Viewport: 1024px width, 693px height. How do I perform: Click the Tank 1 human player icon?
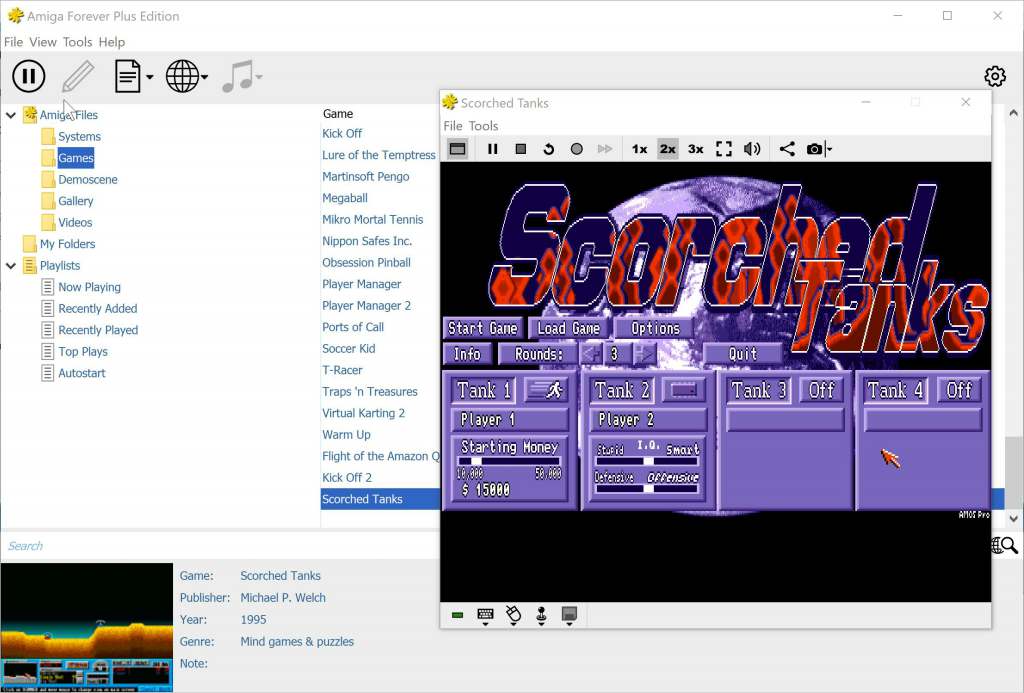(x=545, y=391)
